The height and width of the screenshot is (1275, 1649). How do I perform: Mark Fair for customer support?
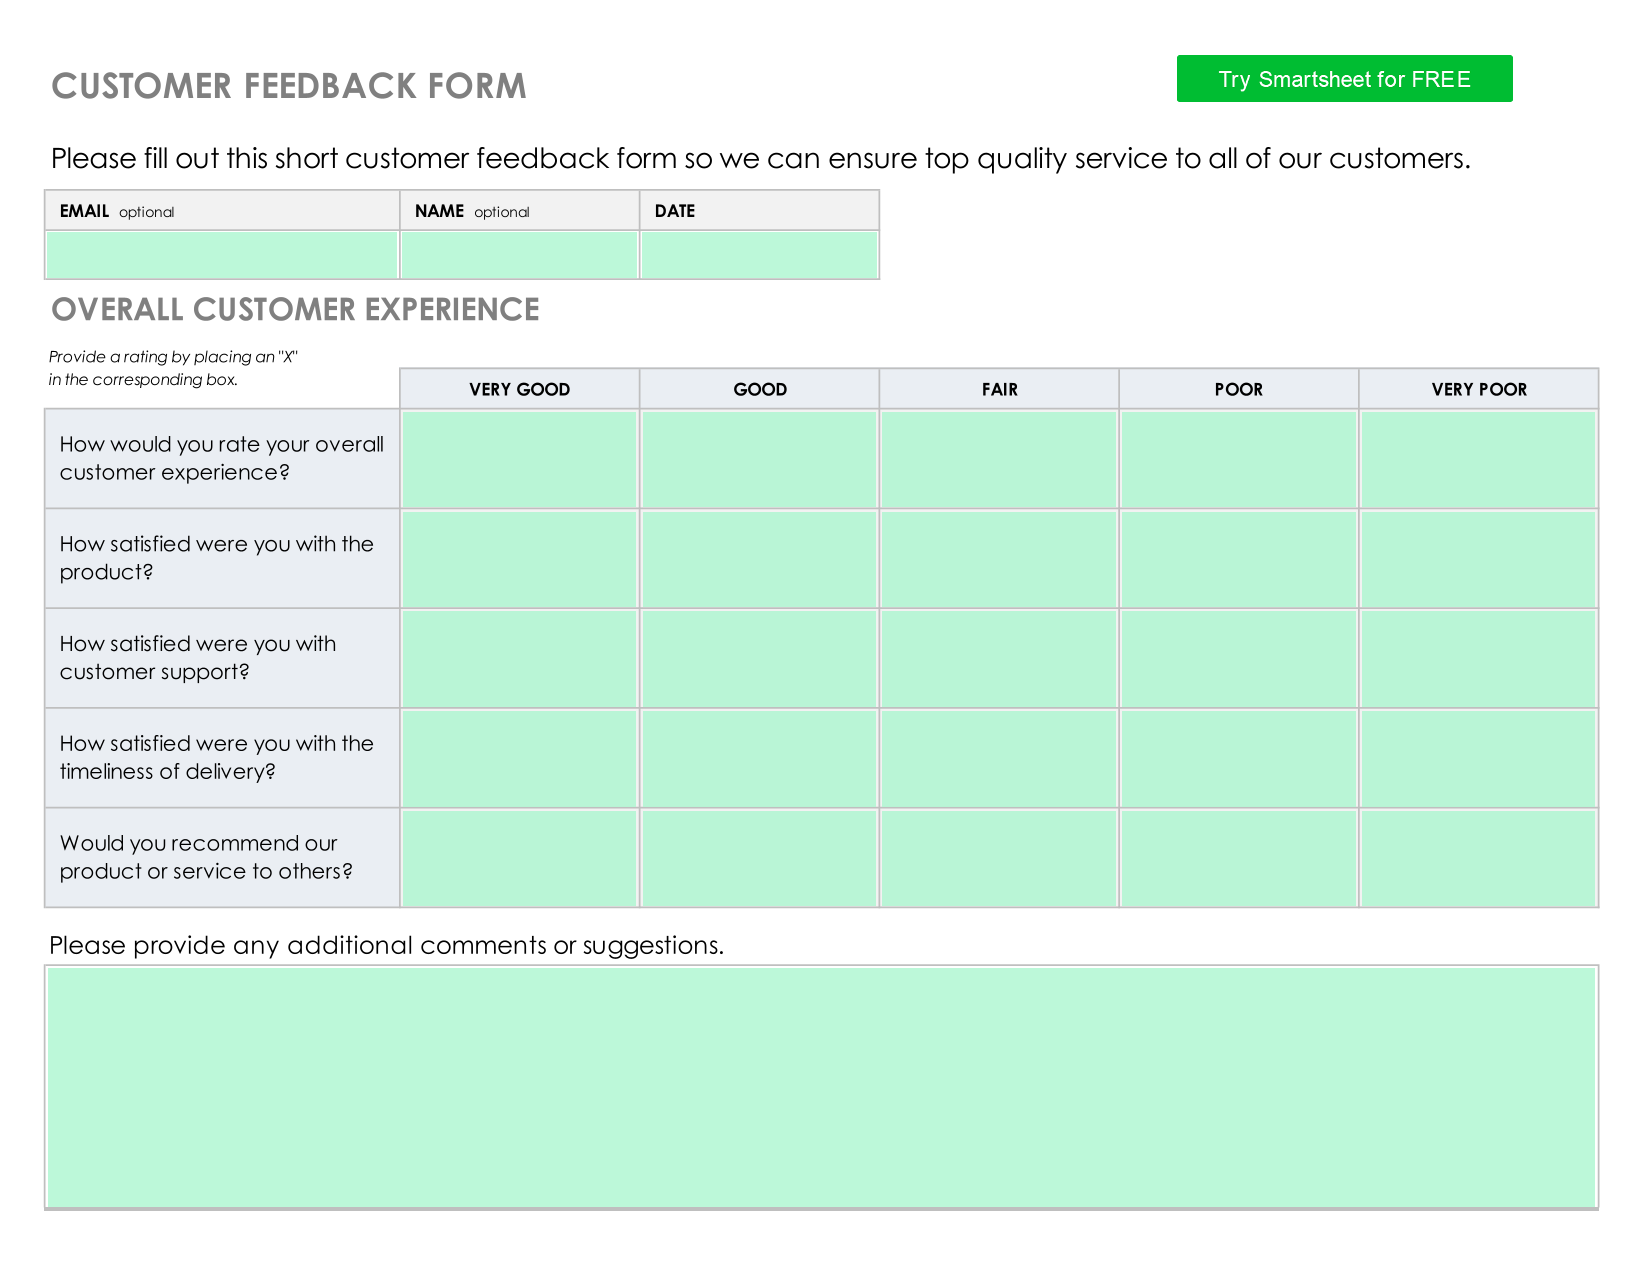tap(999, 659)
